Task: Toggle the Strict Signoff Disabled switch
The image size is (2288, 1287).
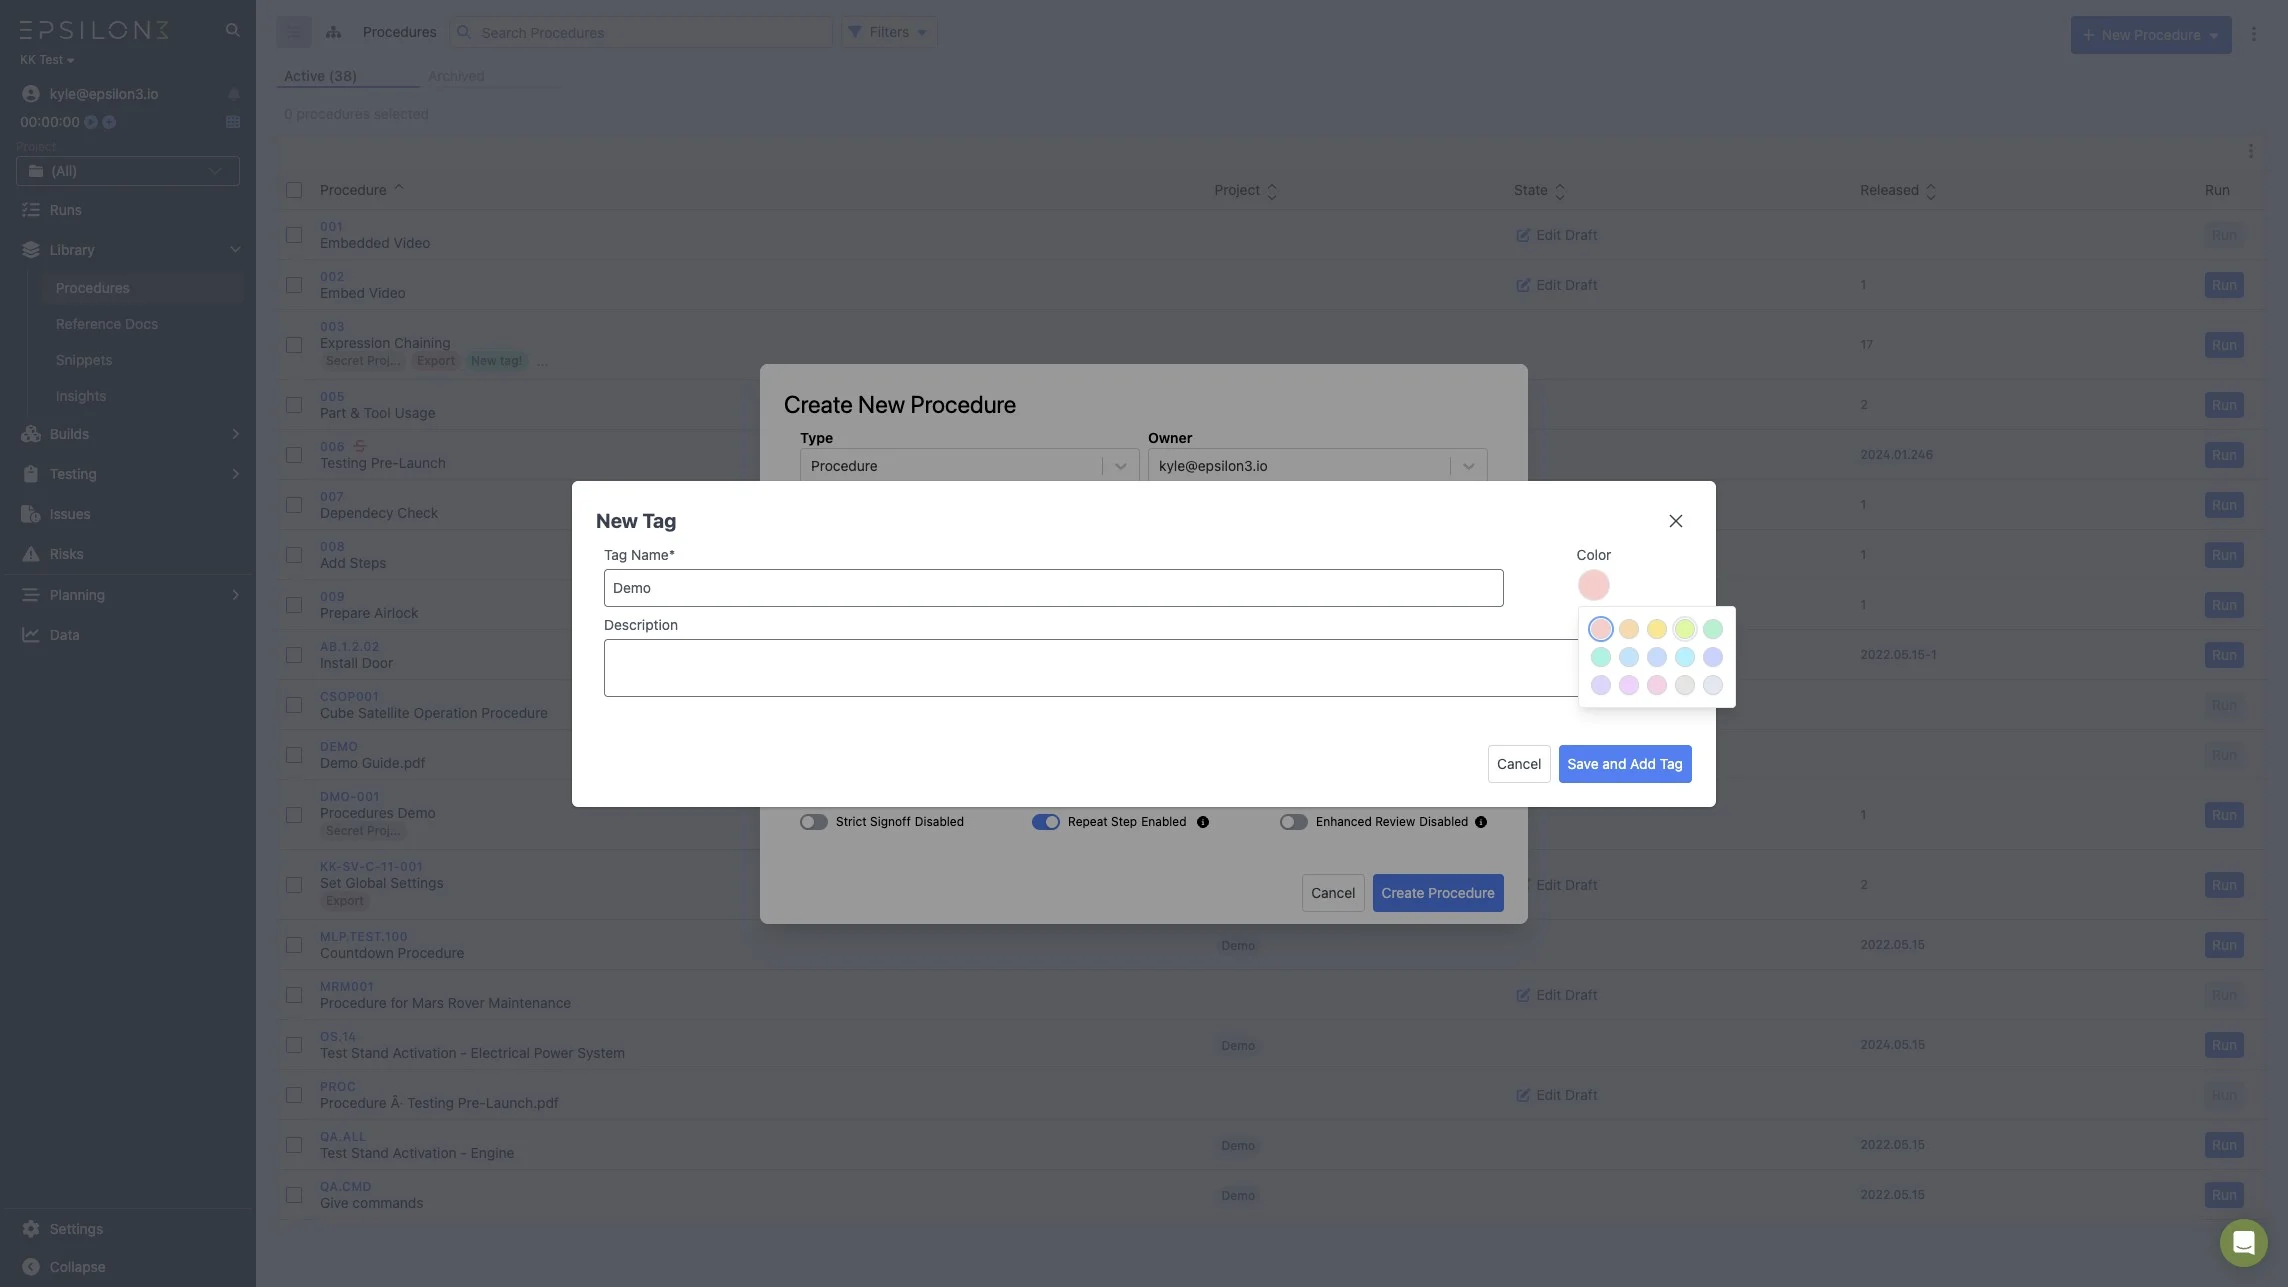Action: click(814, 822)
